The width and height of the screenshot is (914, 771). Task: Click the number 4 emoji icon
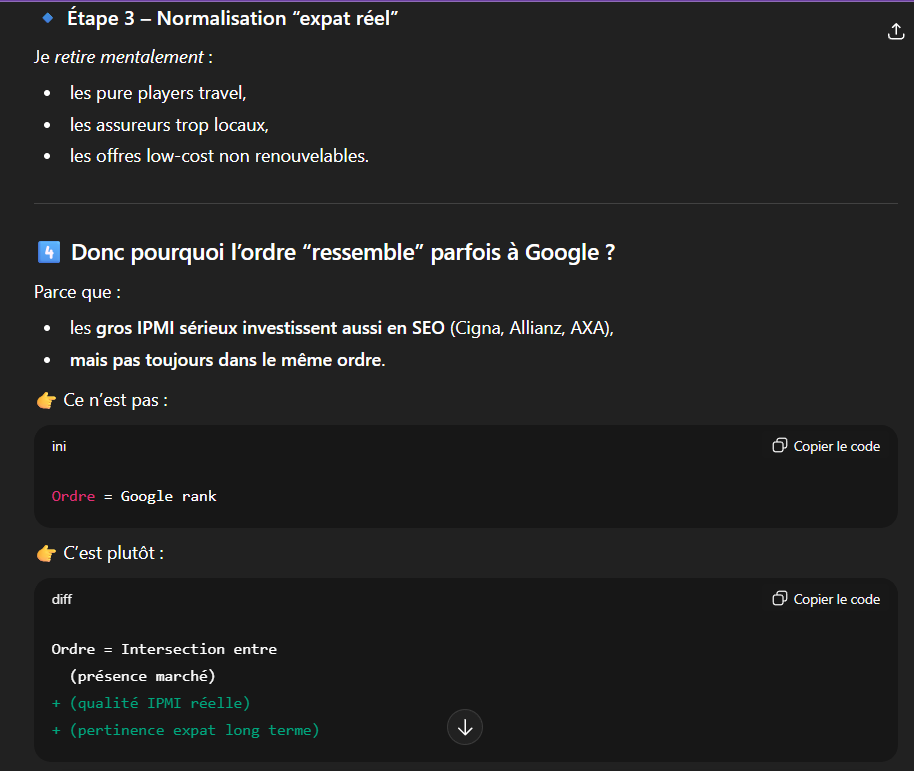point(47,252)
